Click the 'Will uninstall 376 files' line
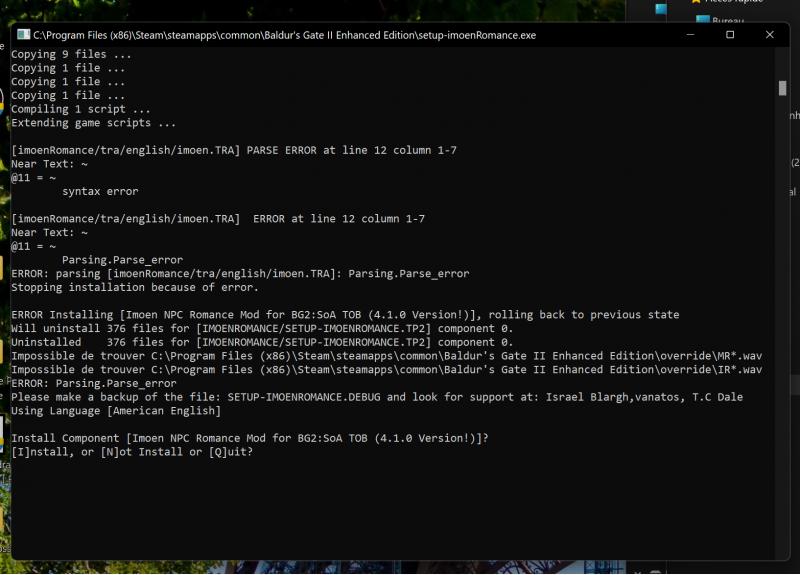The width and height of the screenshot is (800, 575). (262, 329)
